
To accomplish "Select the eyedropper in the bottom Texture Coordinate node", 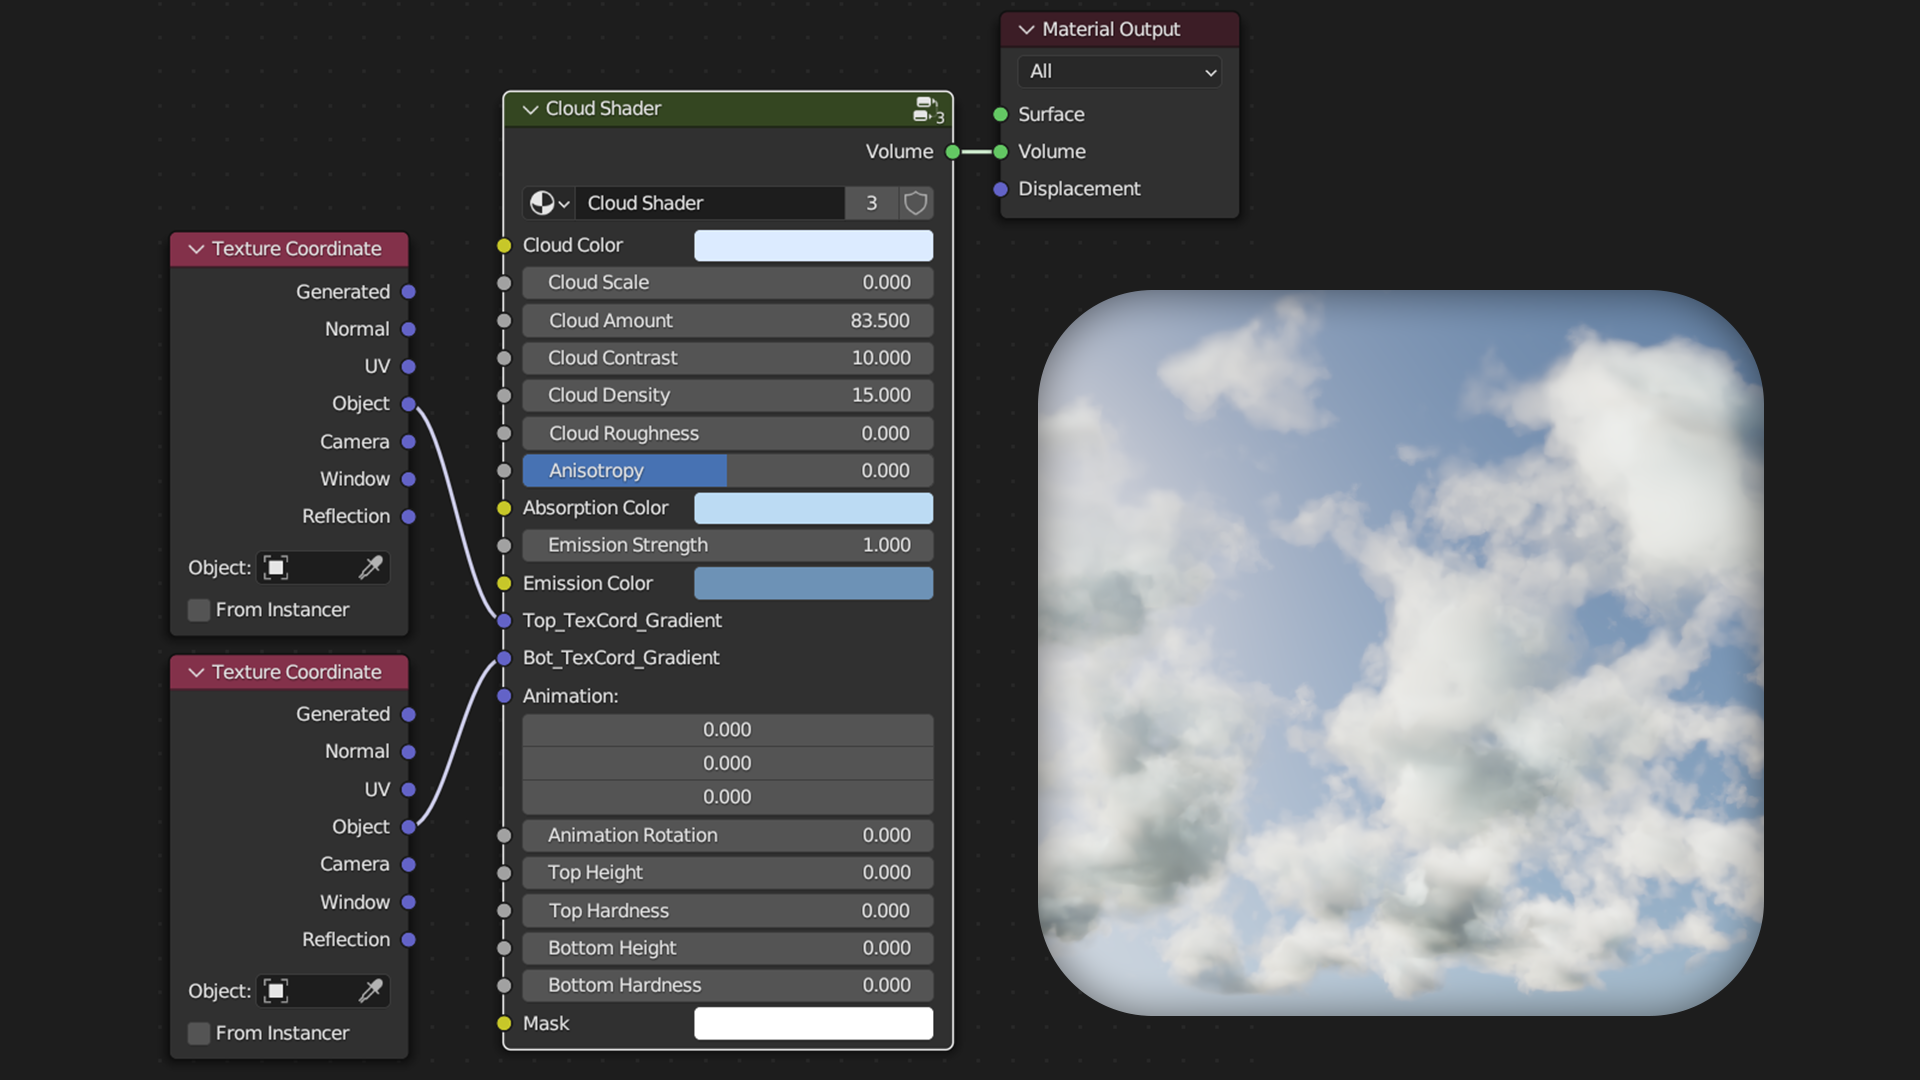I will pyautogui.click(x=371, y=991).
